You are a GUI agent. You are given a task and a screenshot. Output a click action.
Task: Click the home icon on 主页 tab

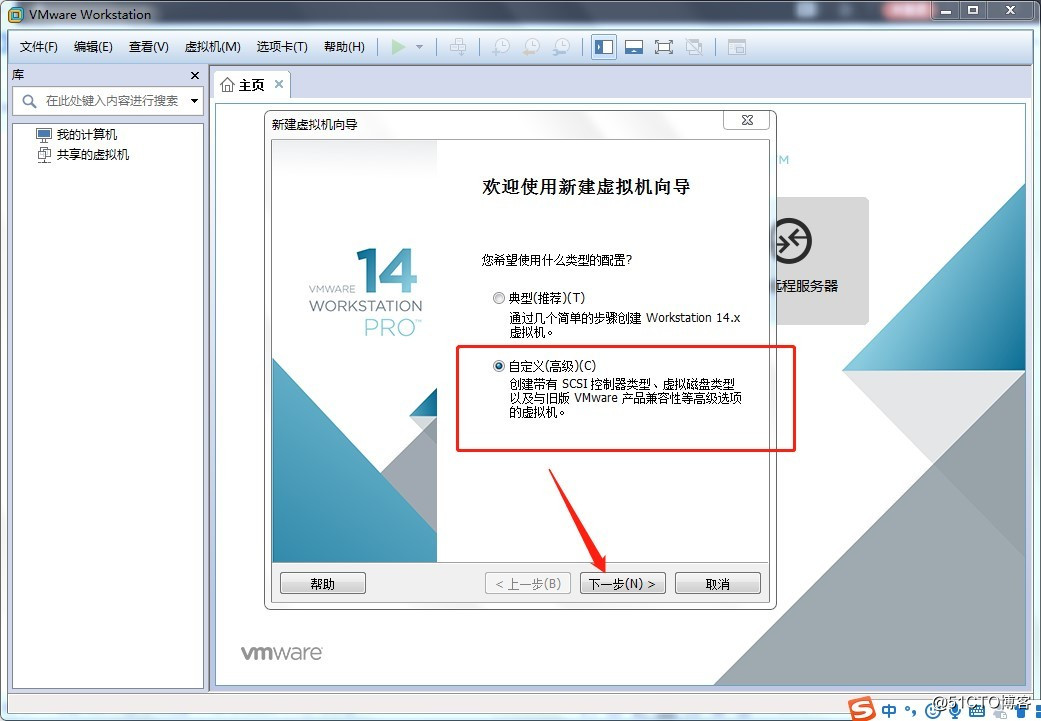[x=228, y=85]
